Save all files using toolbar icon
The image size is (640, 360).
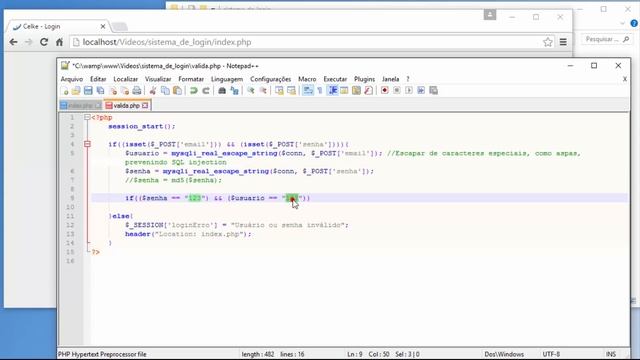[x=100, y=91]
